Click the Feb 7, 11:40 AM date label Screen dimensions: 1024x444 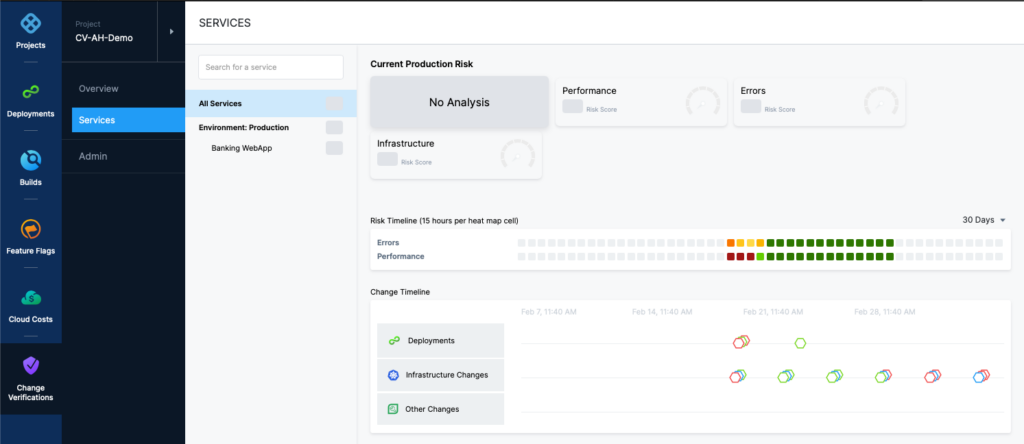[549, 312]
